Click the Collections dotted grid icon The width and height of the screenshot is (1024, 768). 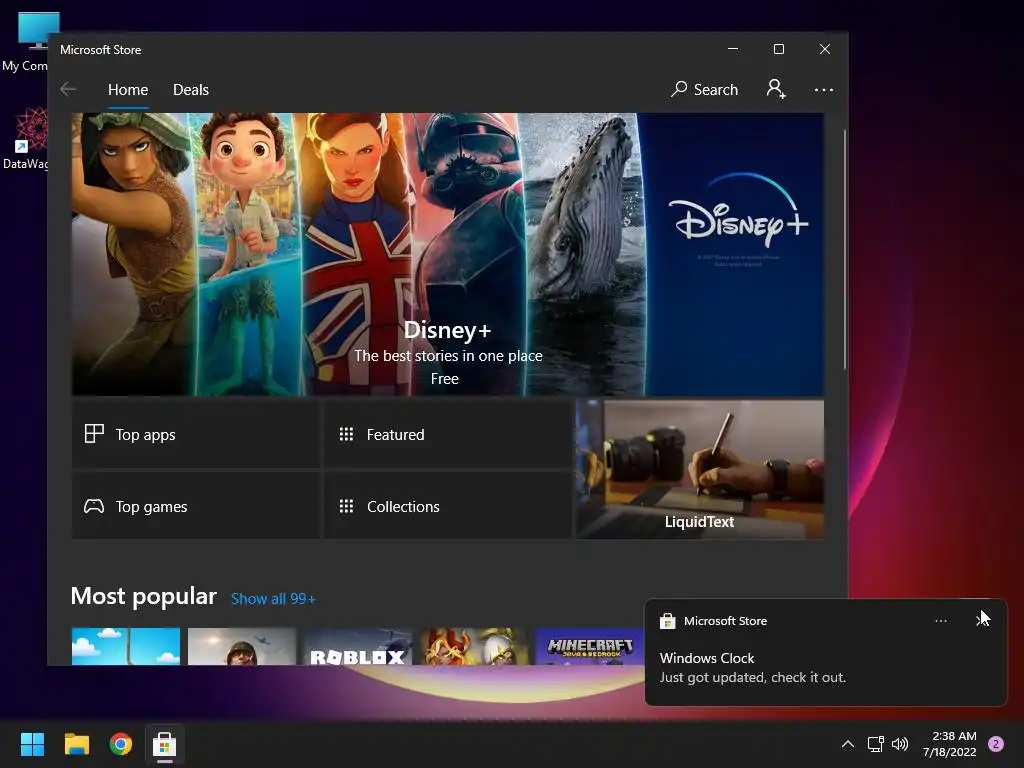tap(346, 506)
